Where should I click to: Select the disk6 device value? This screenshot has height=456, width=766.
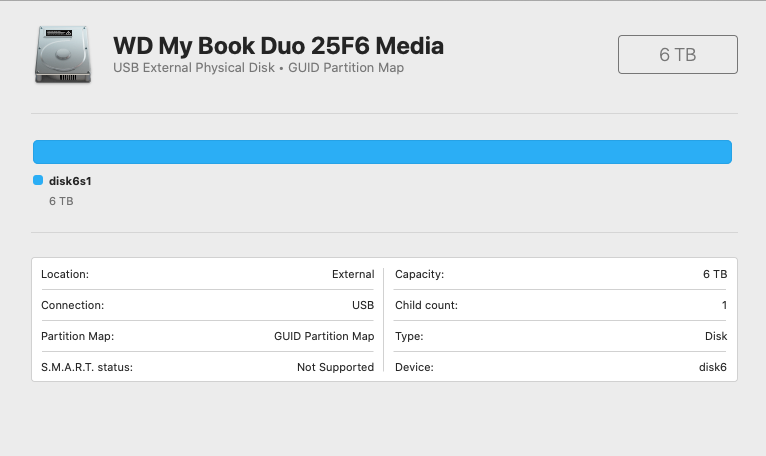click(713, 367)
